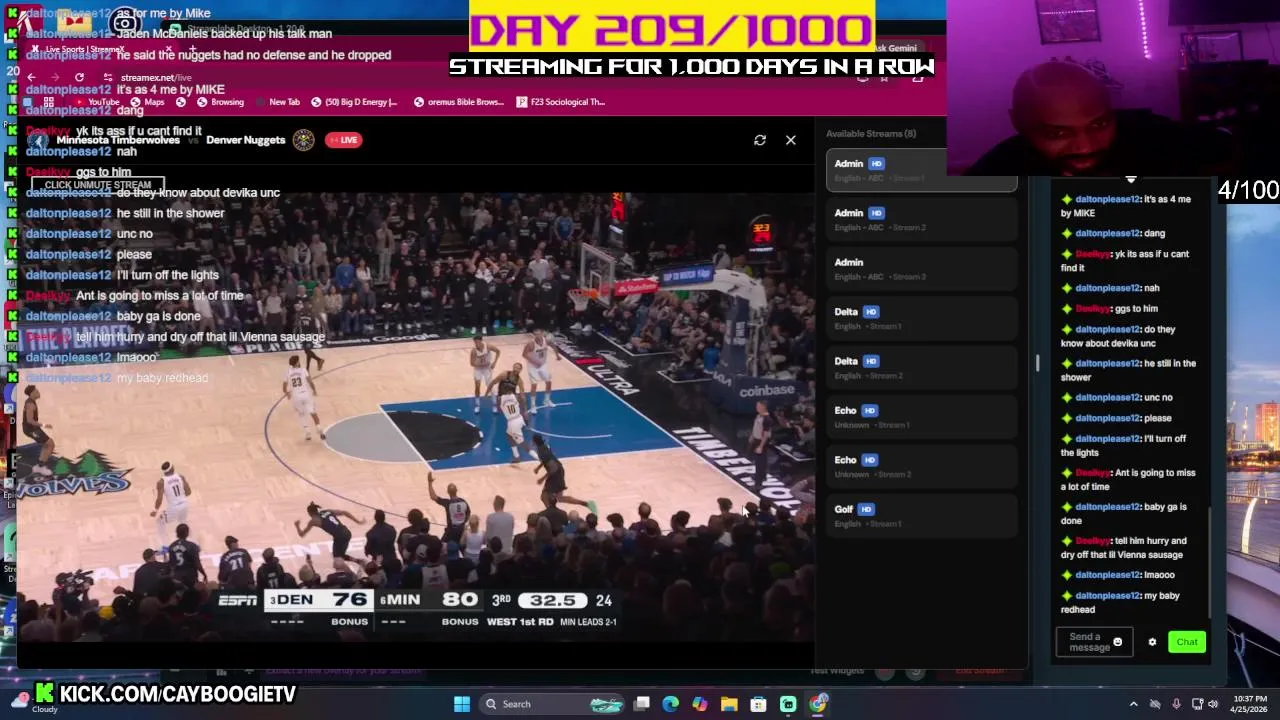
Task: Click the Denver Nuggets team logo
Action: [x=303, y=140]
